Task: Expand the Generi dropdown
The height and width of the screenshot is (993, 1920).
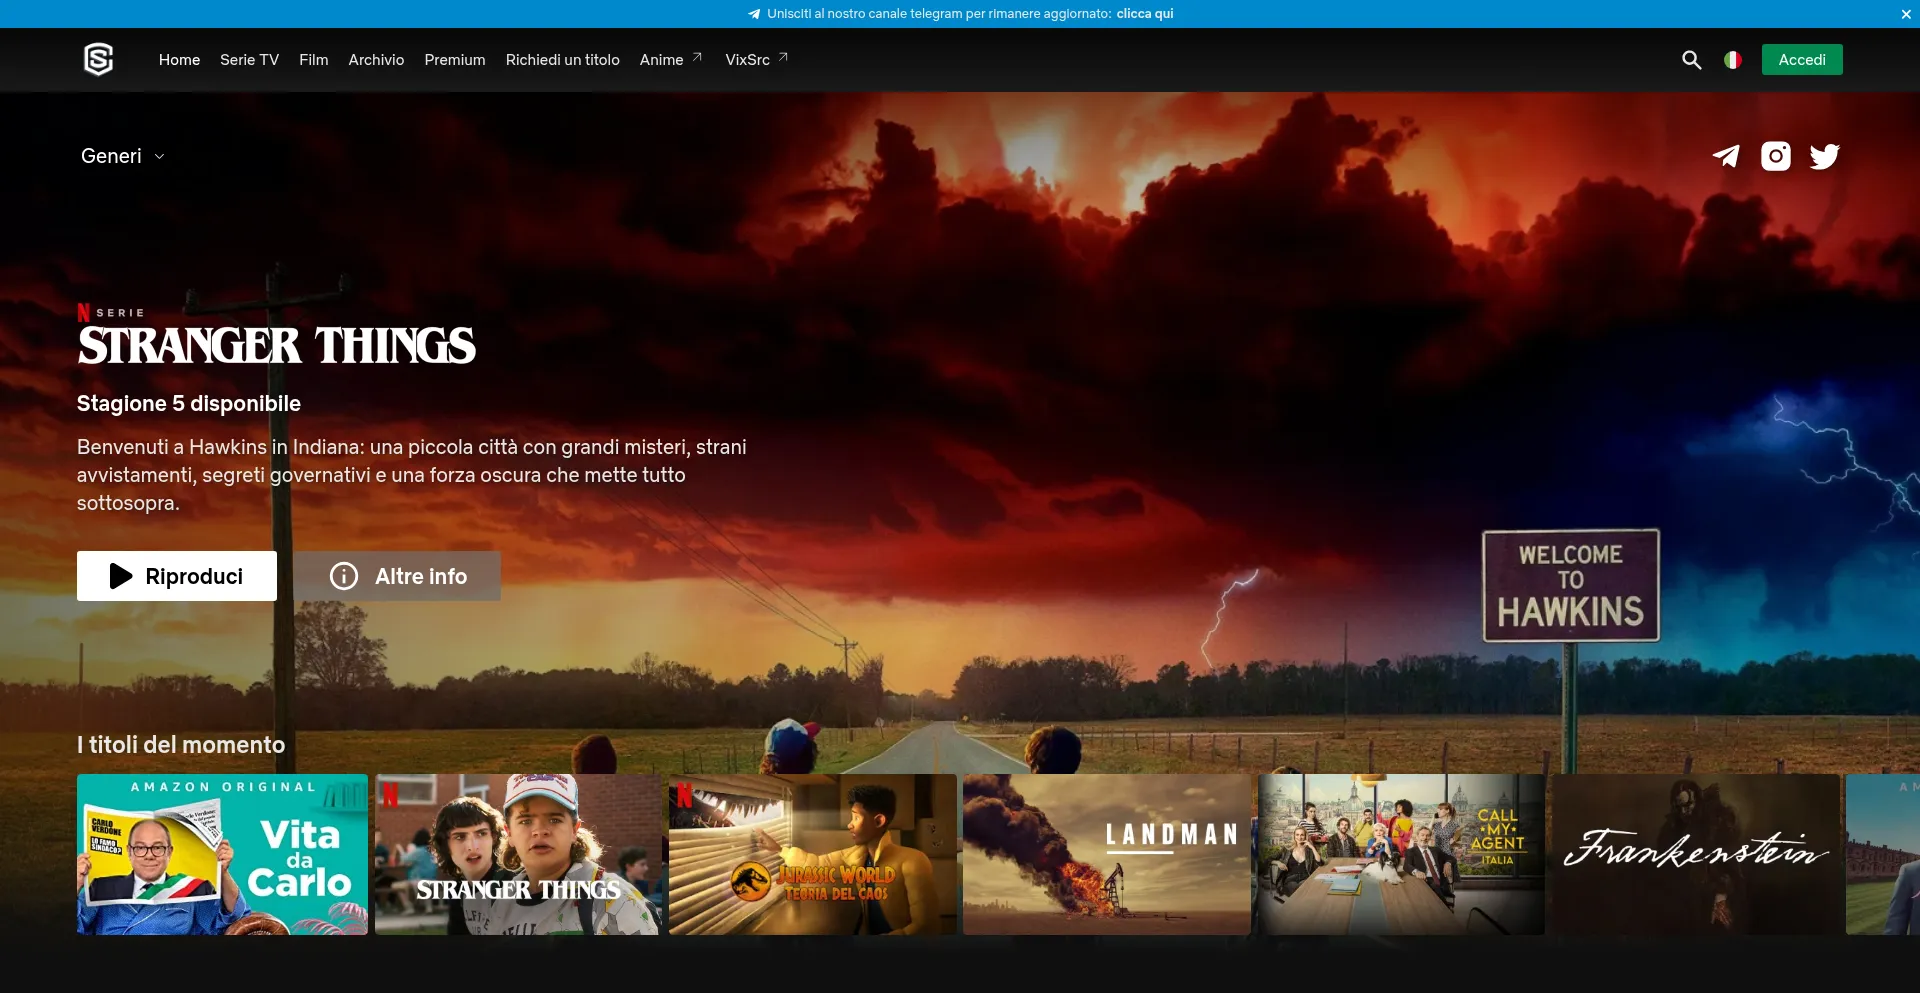Action: pyautogui.click(x=122, y=156)
